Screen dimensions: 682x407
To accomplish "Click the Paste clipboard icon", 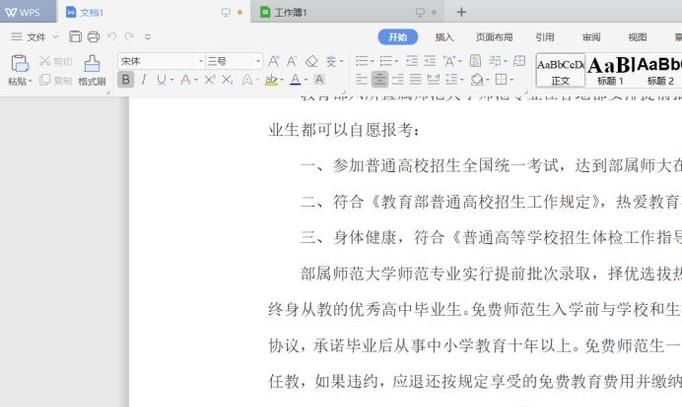I will 20,63.
